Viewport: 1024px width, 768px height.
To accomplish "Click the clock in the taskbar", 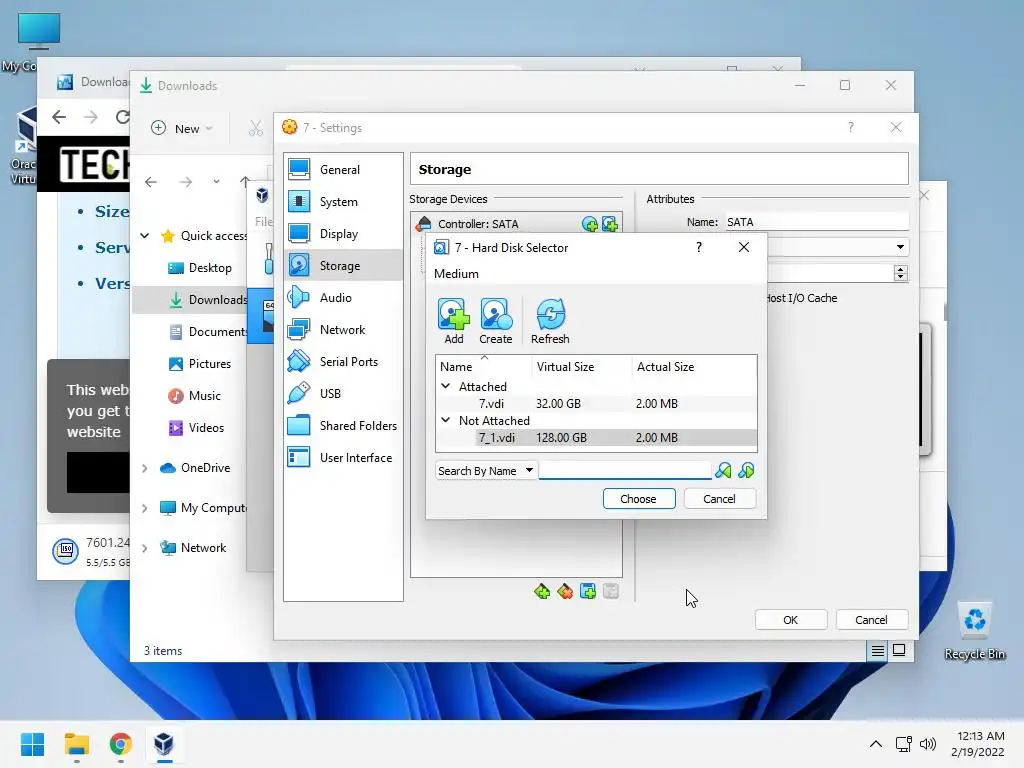I will pos(978,744).
